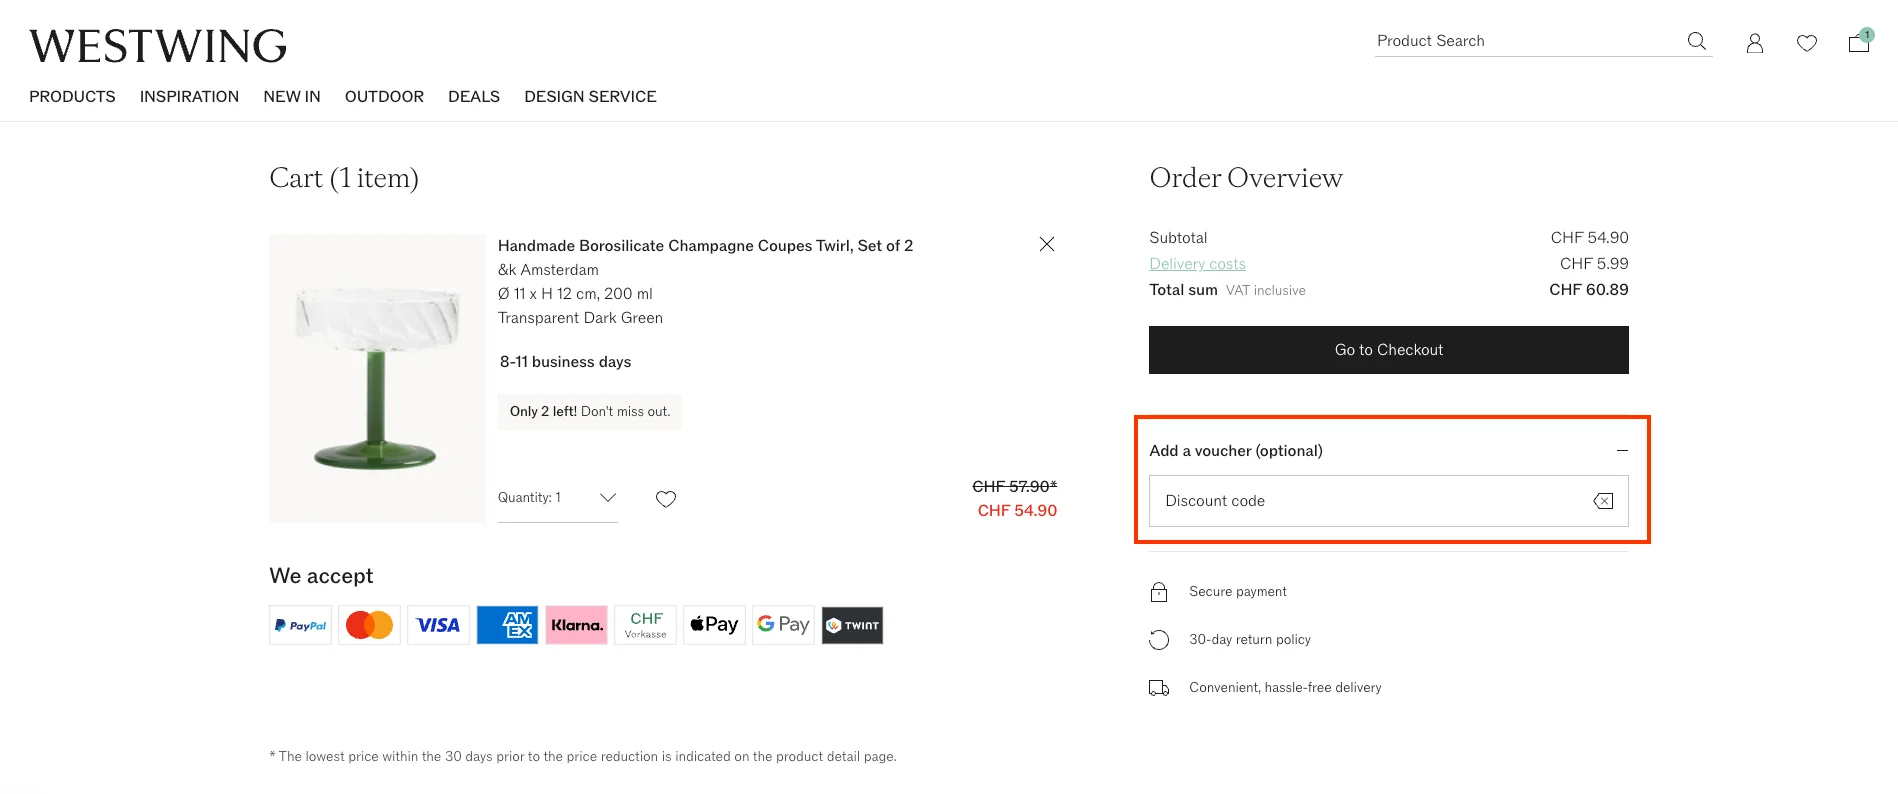Open the Delivery costs link

(1197, 264)
